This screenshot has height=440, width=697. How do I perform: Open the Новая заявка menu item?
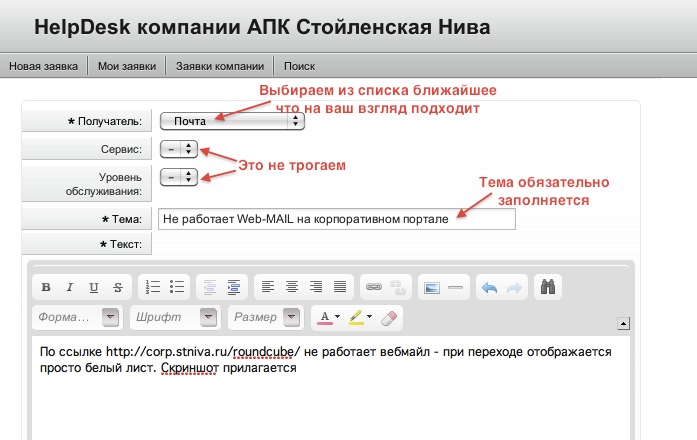tap(44, 66)
